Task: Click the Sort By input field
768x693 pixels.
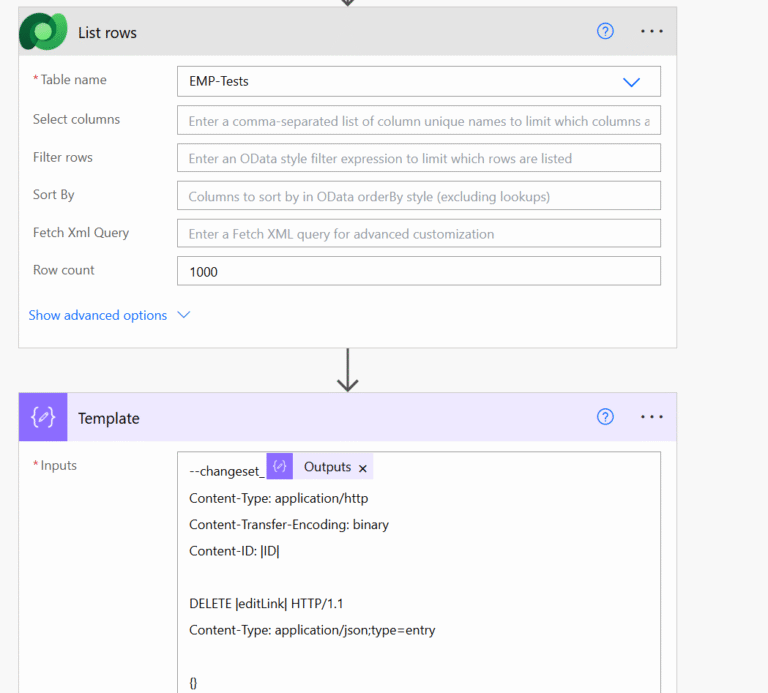Action: 418,195
